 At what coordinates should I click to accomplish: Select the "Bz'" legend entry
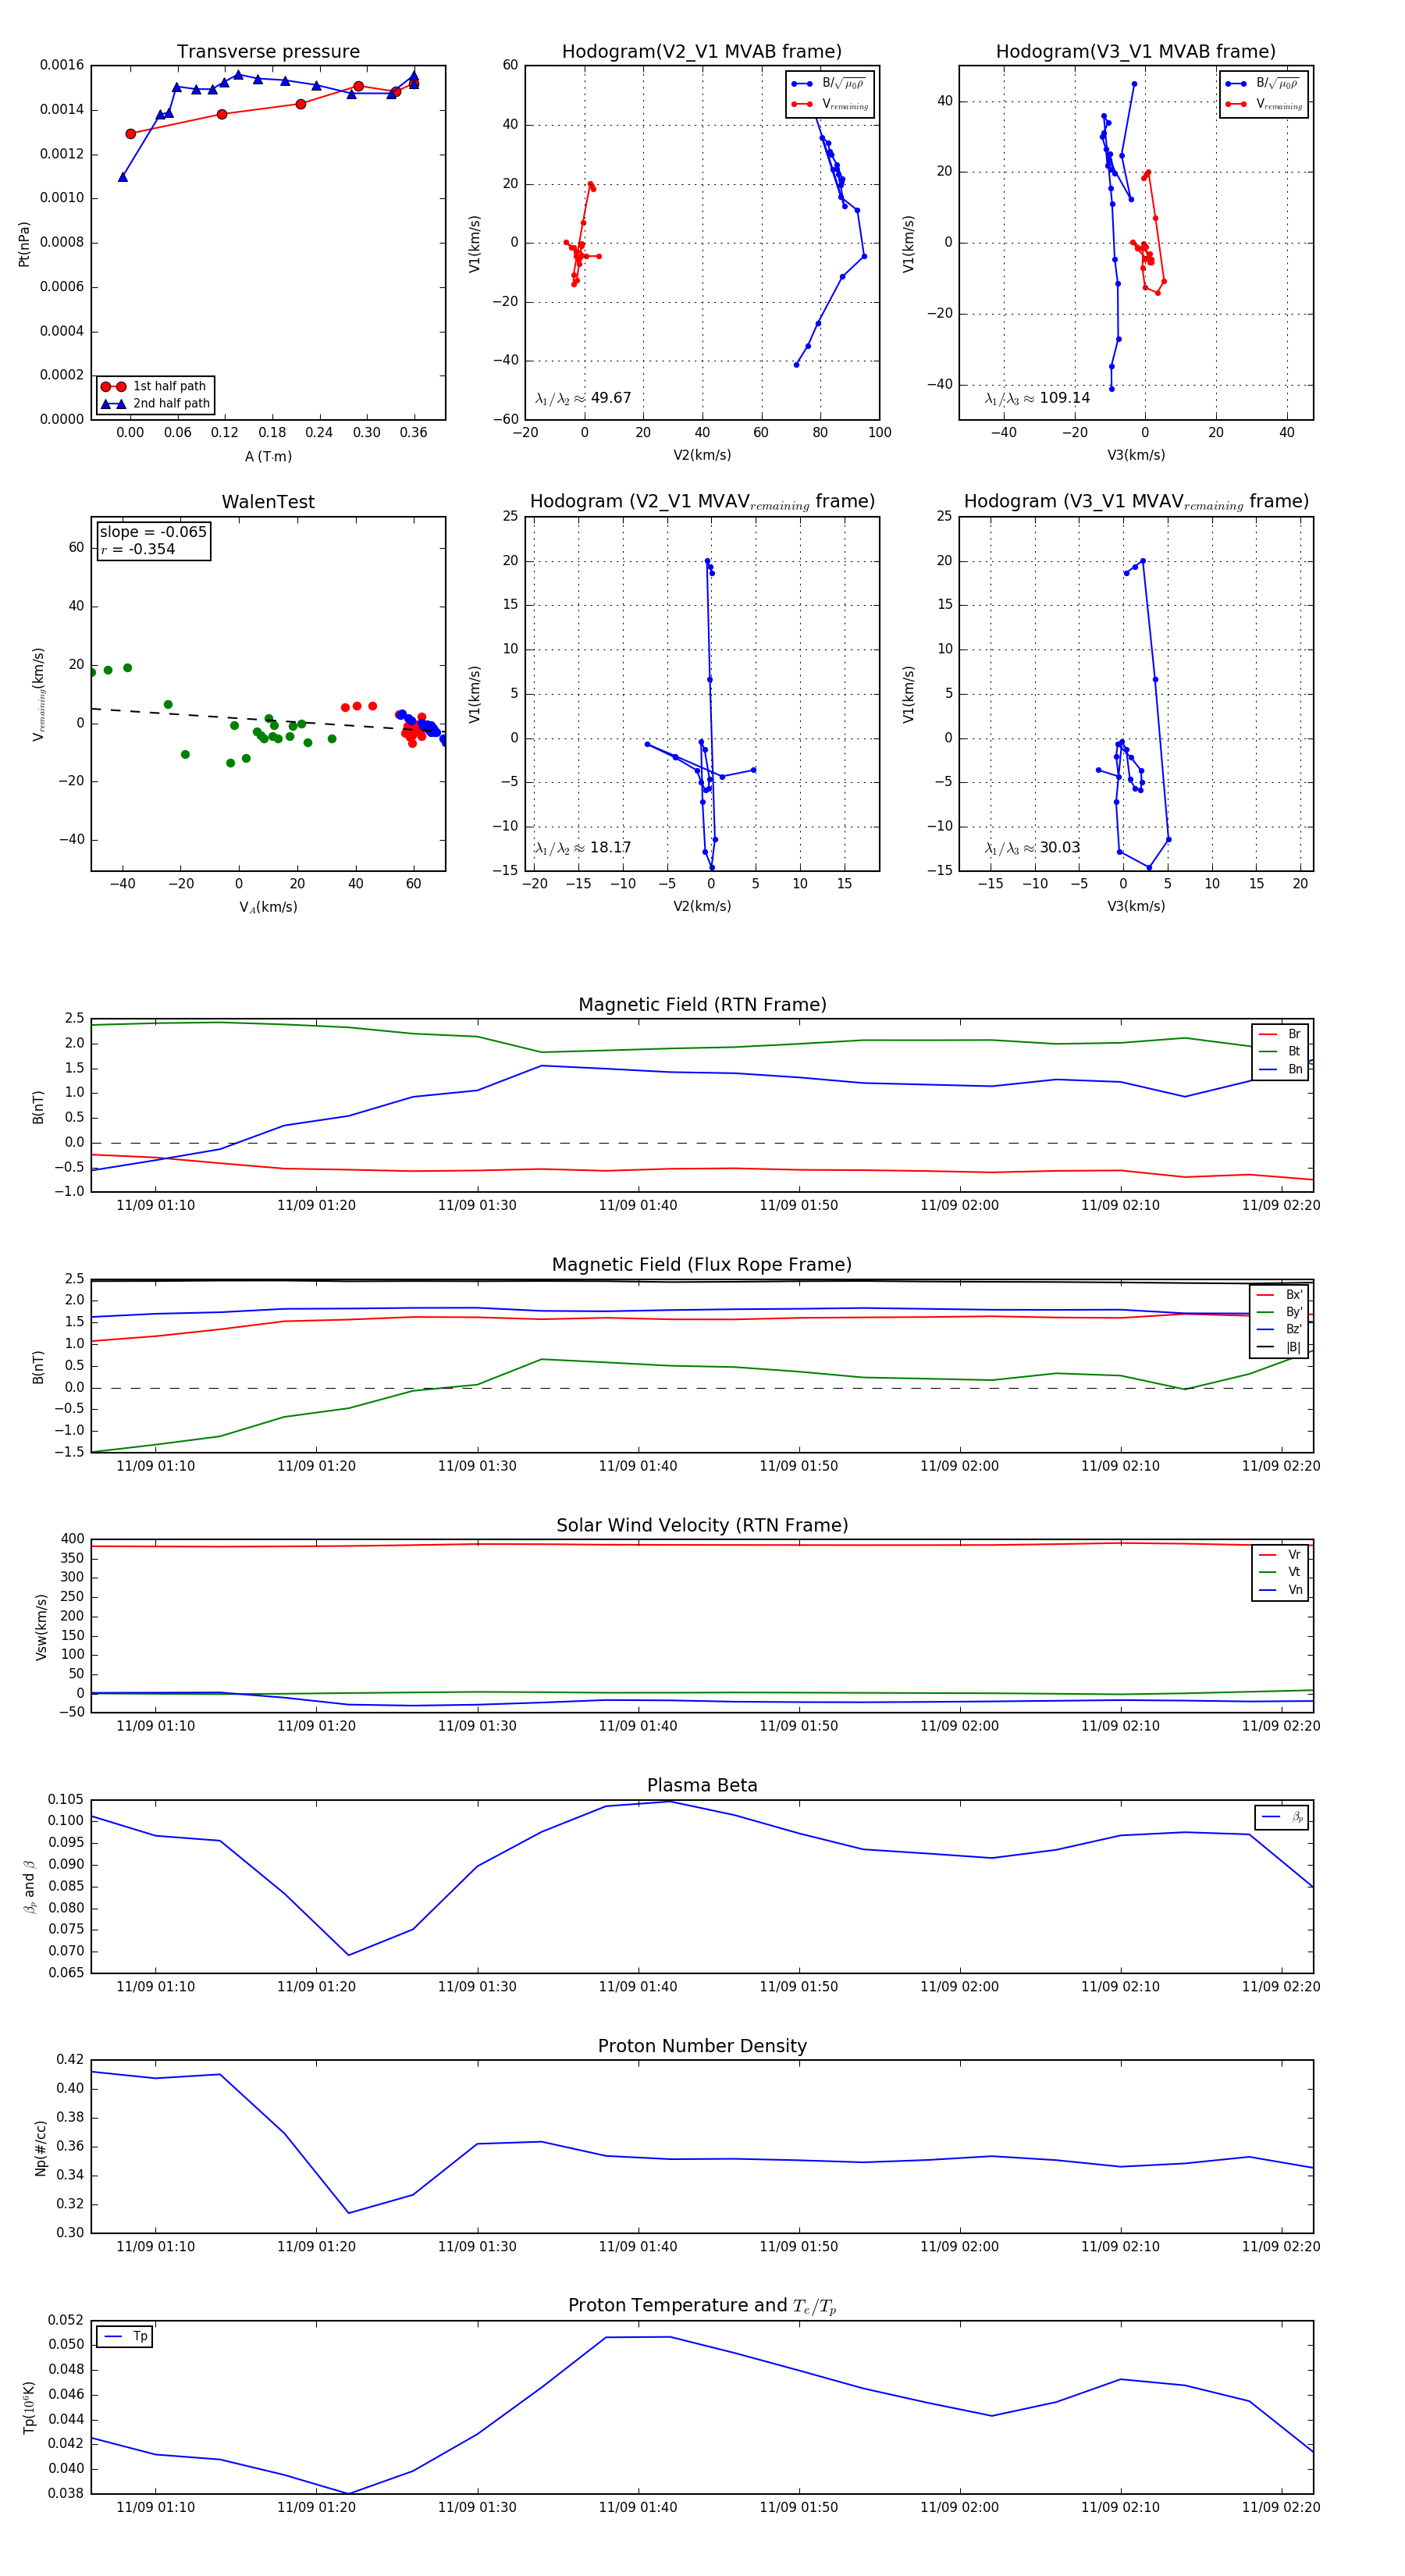(x=1279, y=1329)
